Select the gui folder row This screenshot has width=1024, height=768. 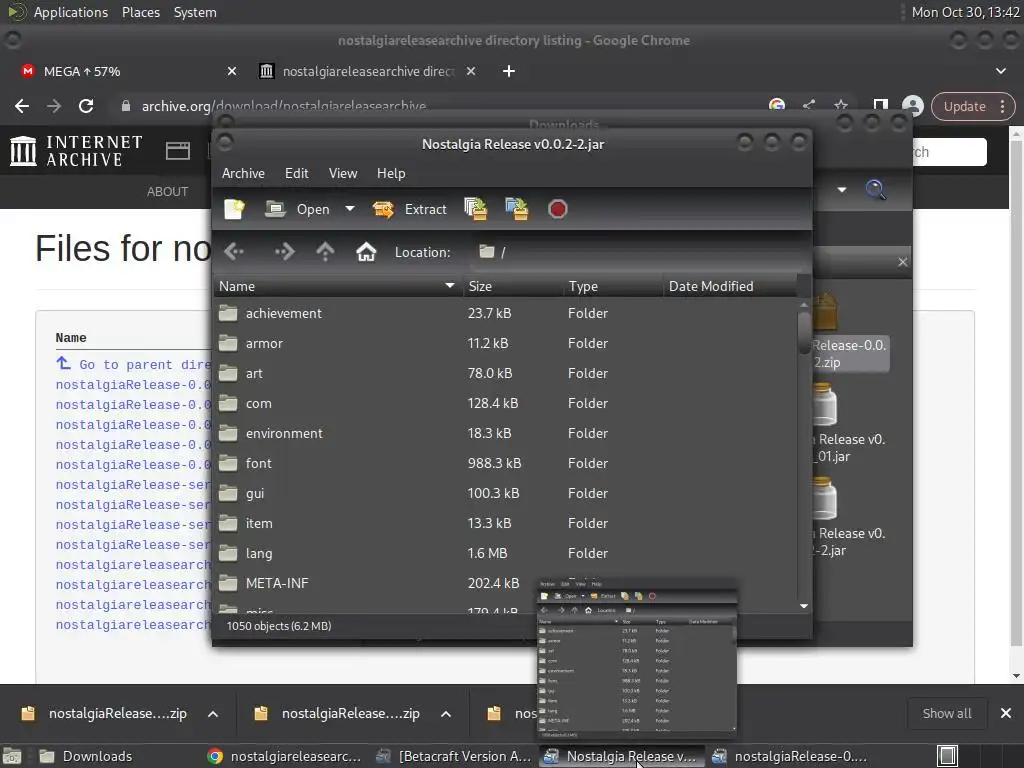pyautogui.click(x=505, y=494)
